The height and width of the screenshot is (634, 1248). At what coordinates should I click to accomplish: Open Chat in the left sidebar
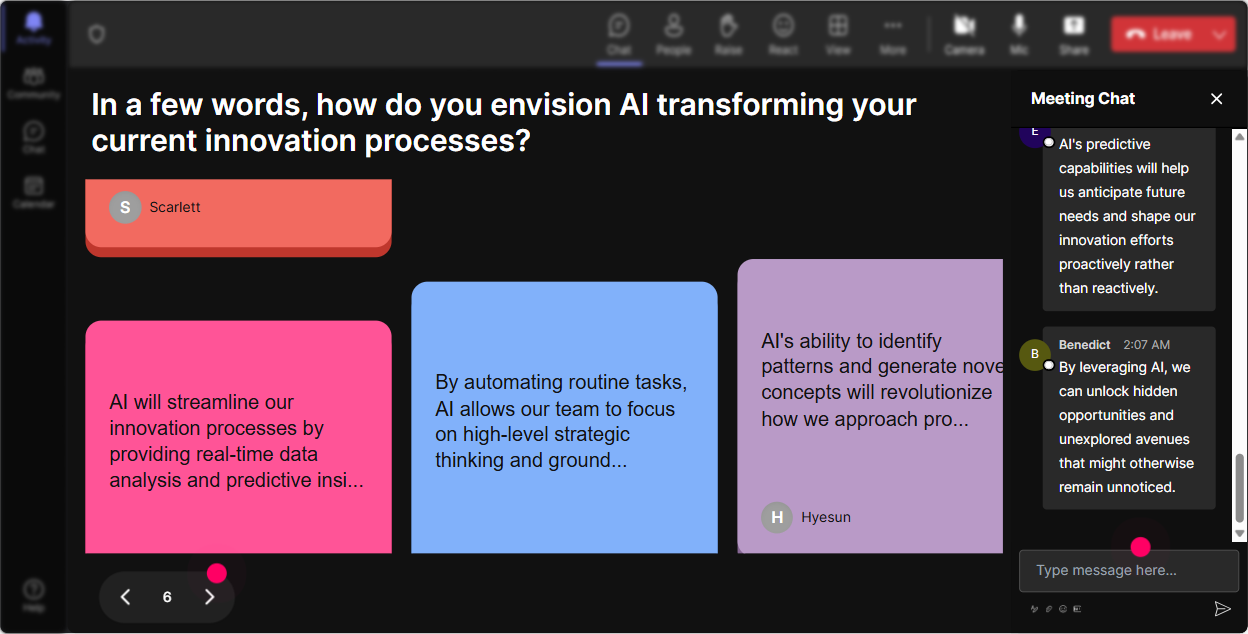34,138
